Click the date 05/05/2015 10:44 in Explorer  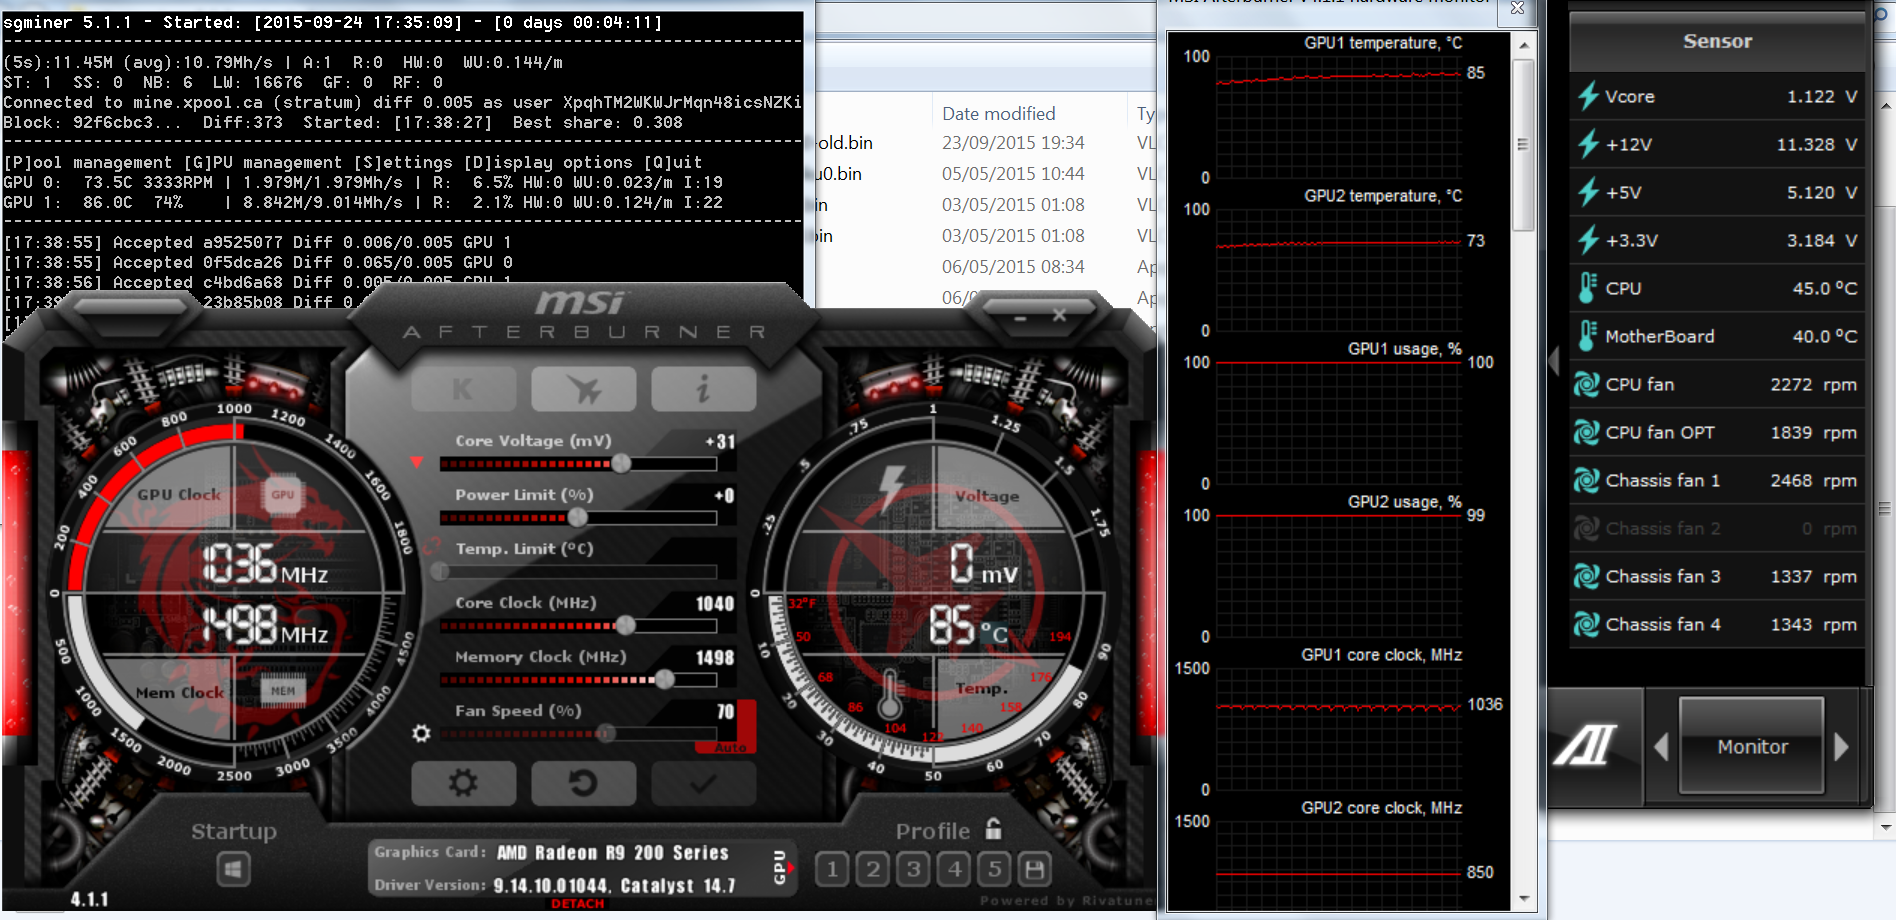point(1012,174)
